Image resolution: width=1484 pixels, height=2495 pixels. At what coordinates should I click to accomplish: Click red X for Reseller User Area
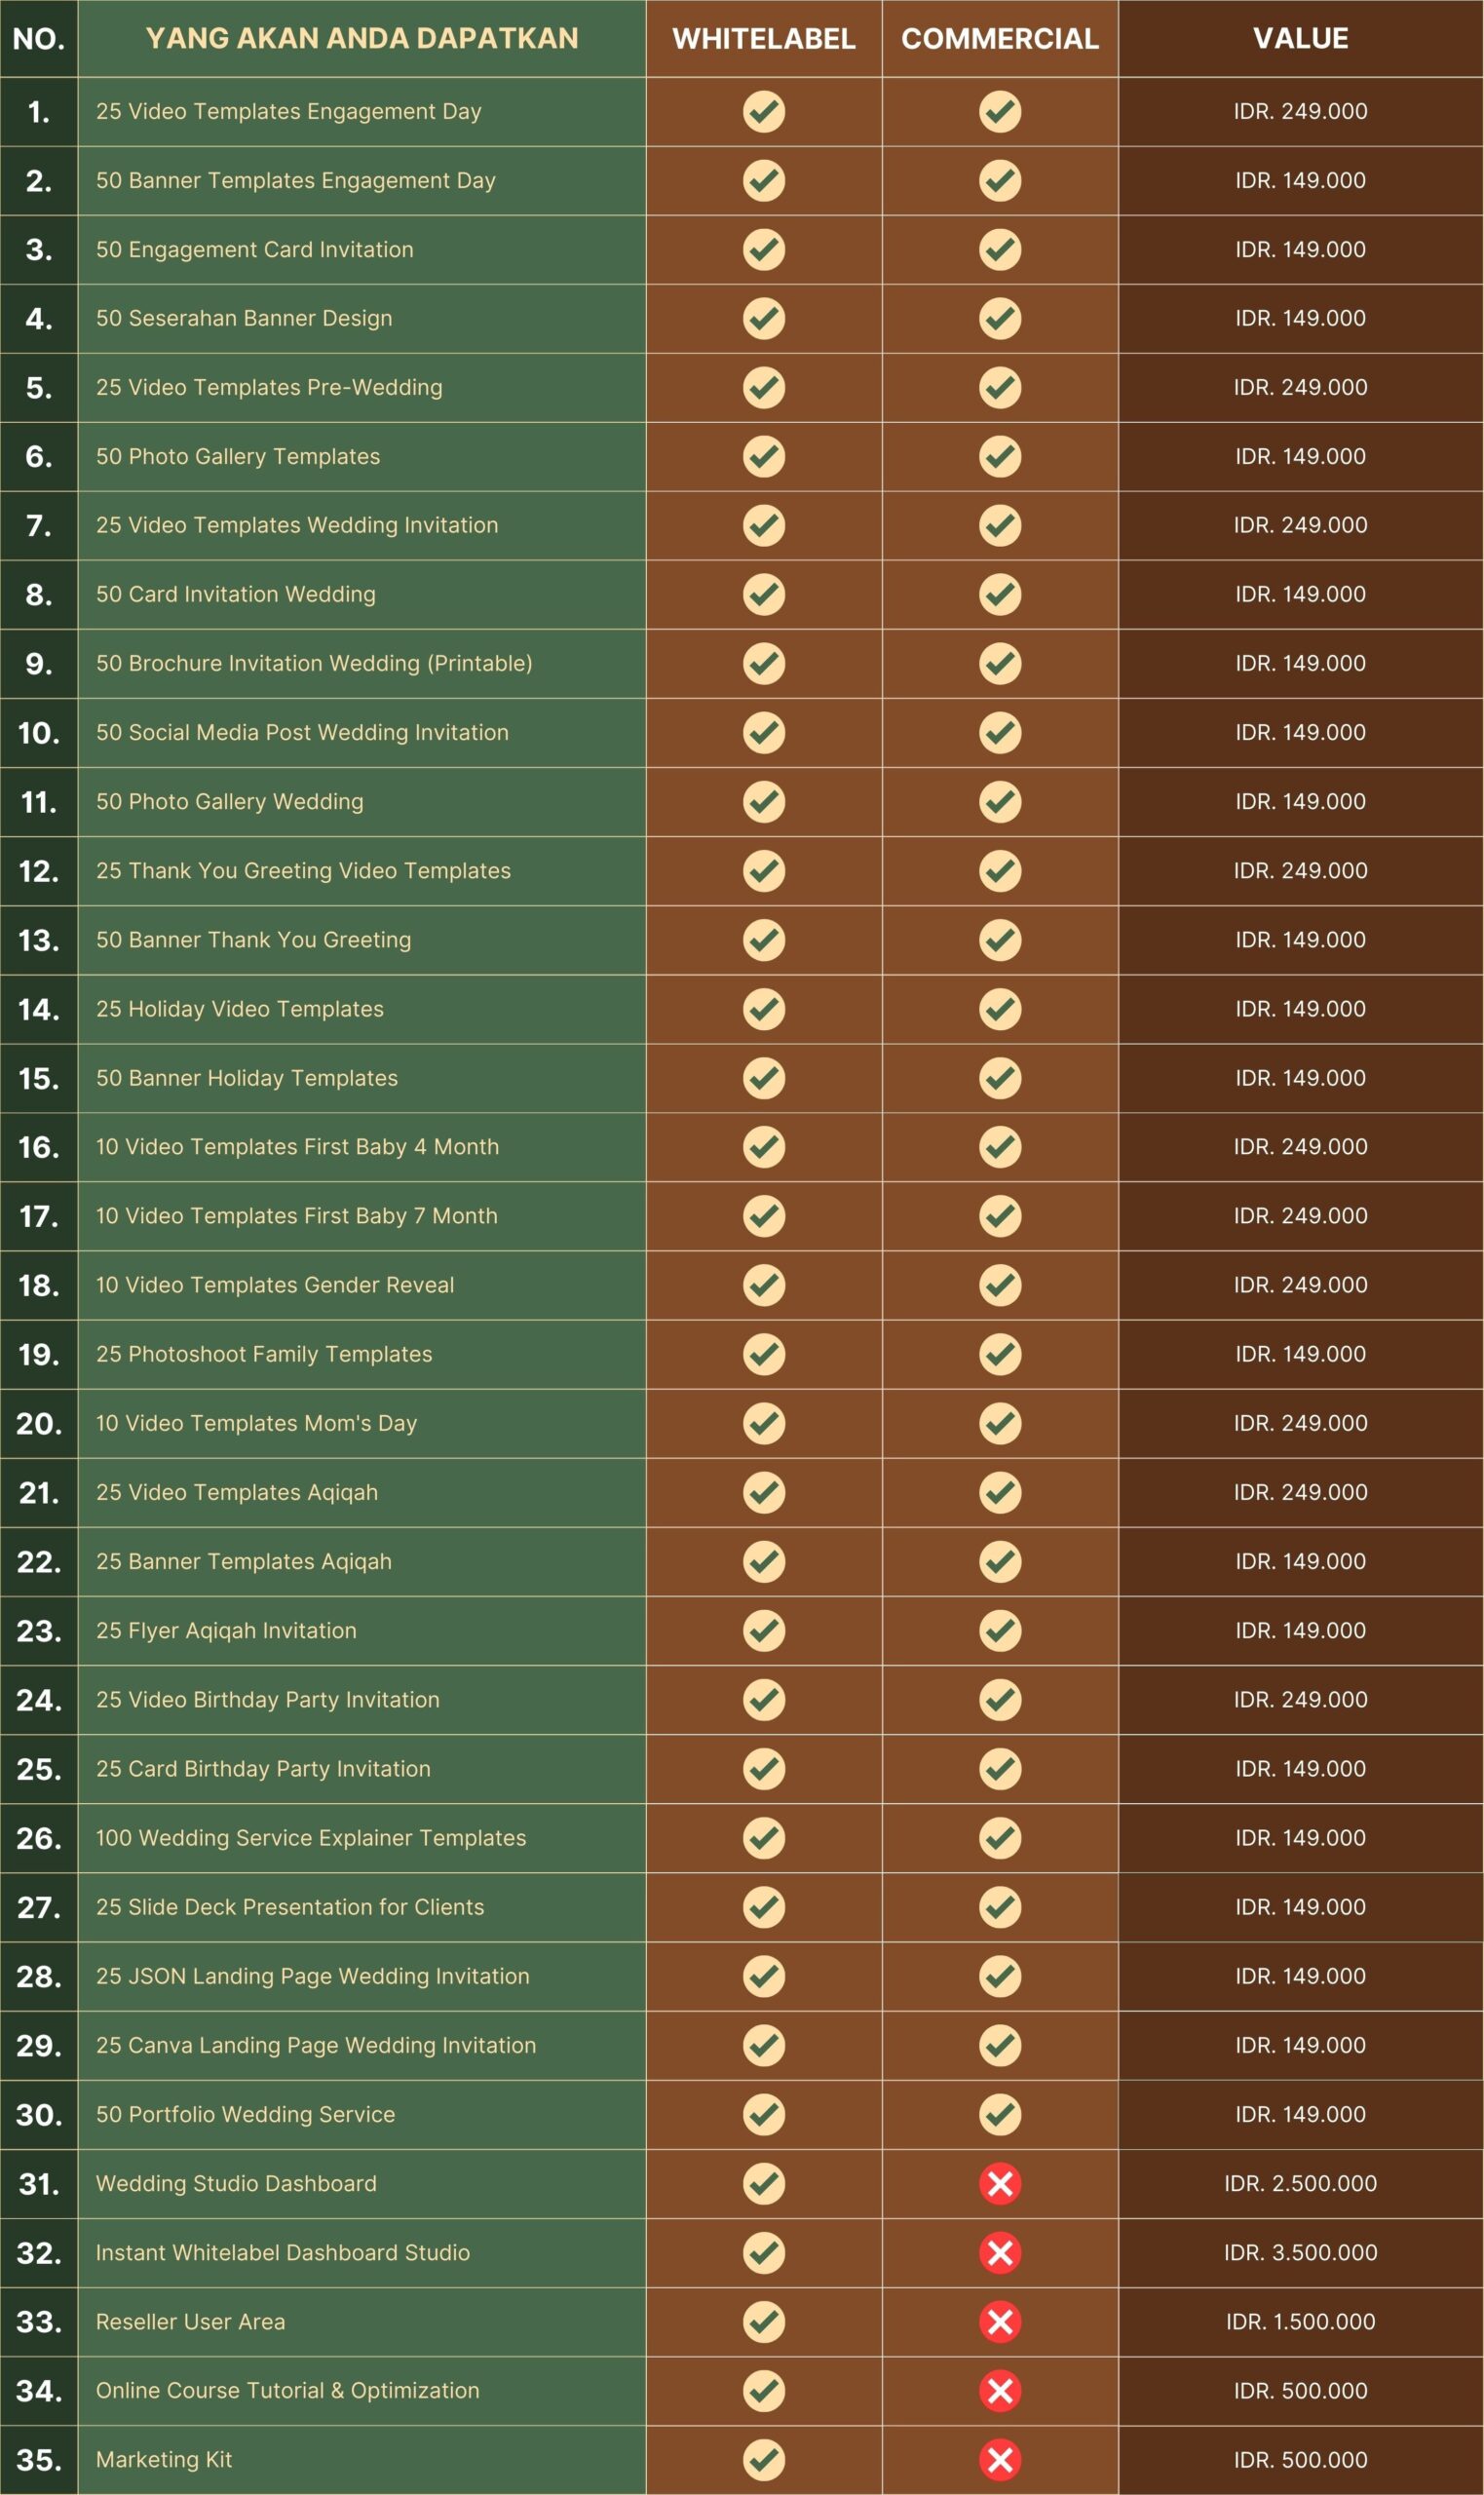coord(1000,2322)
